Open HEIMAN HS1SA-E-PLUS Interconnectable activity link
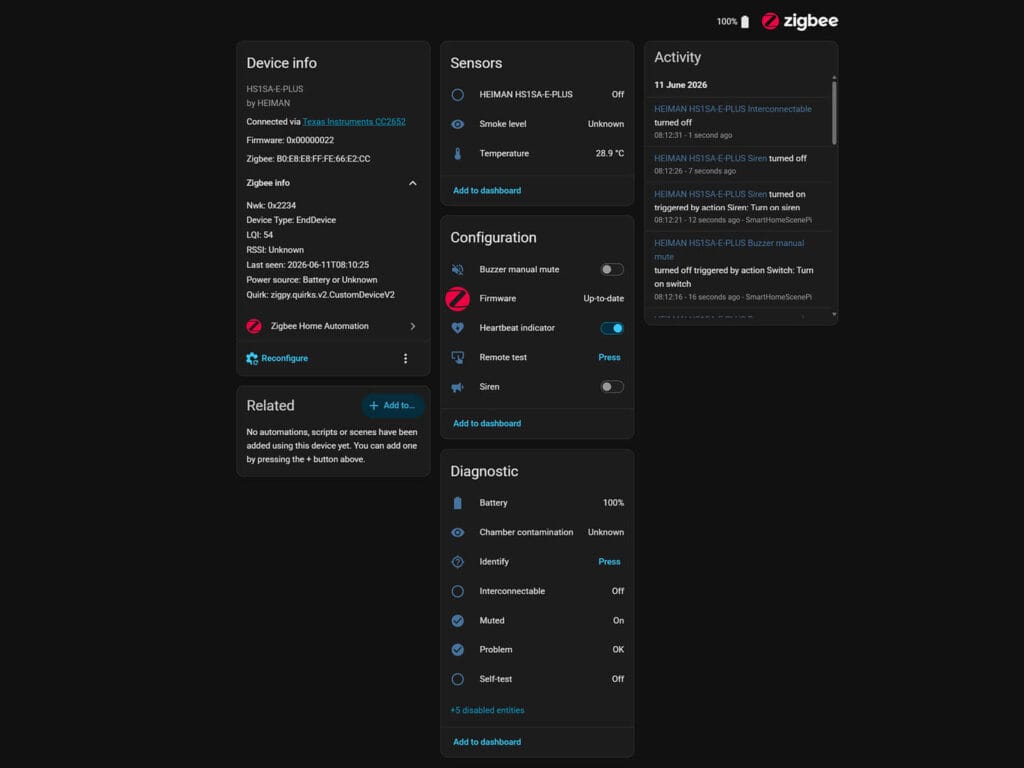 click(x=733, y=109)
